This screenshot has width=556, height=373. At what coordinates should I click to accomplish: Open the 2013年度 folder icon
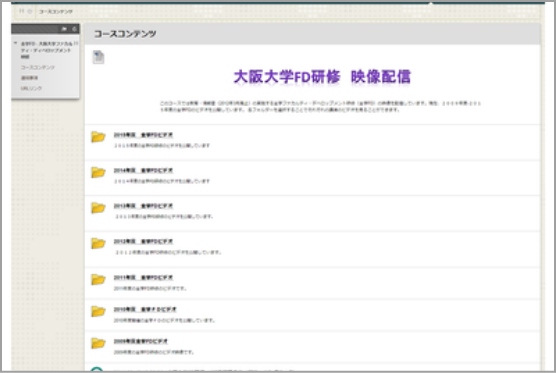pos(98,208)
